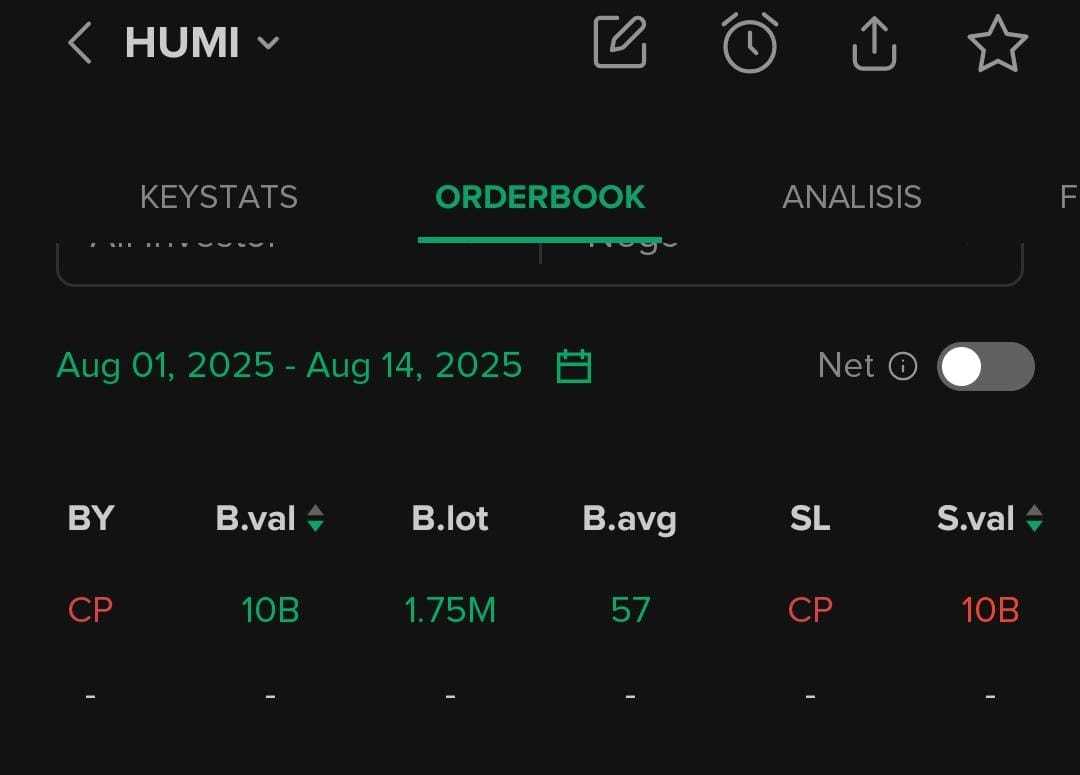Sort by S.val arrows
Image resolution: width=1080 pixels, height=775 pixels.
click(x=1034, y=518)
